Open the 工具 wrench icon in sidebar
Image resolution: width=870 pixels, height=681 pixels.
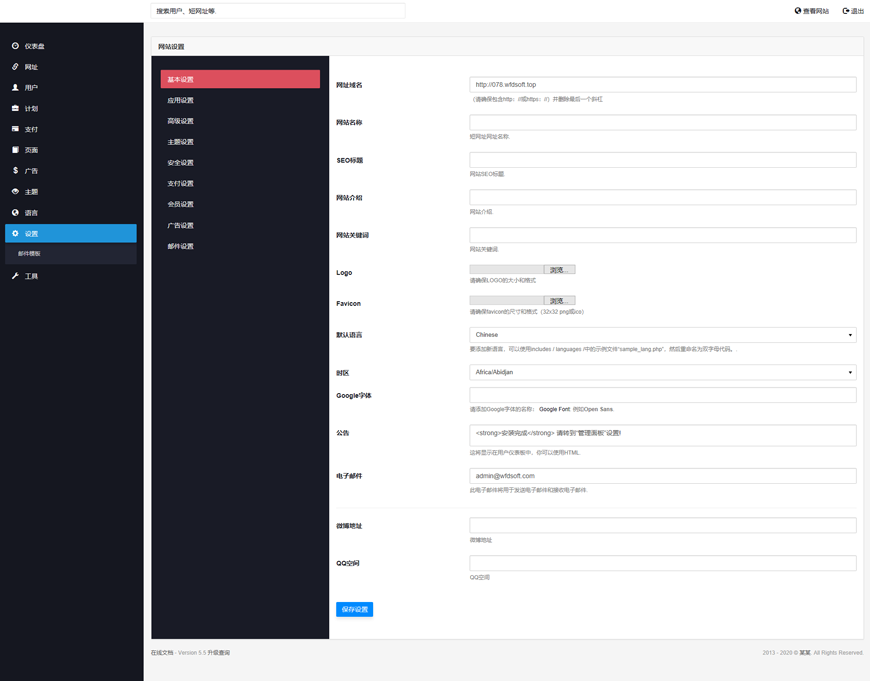click(15, 276)
